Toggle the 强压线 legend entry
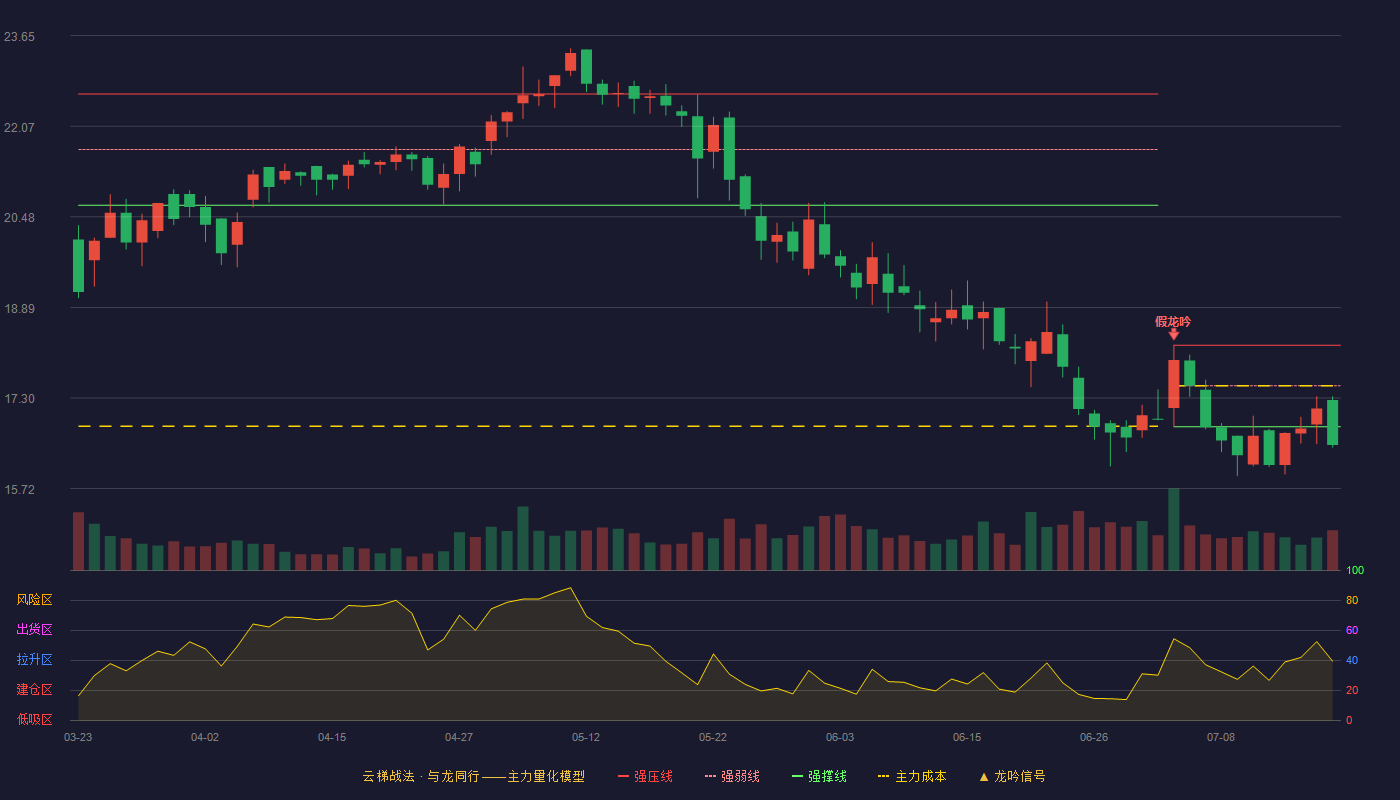Viewport: 1400px width, 800px height. pos(645,776)
